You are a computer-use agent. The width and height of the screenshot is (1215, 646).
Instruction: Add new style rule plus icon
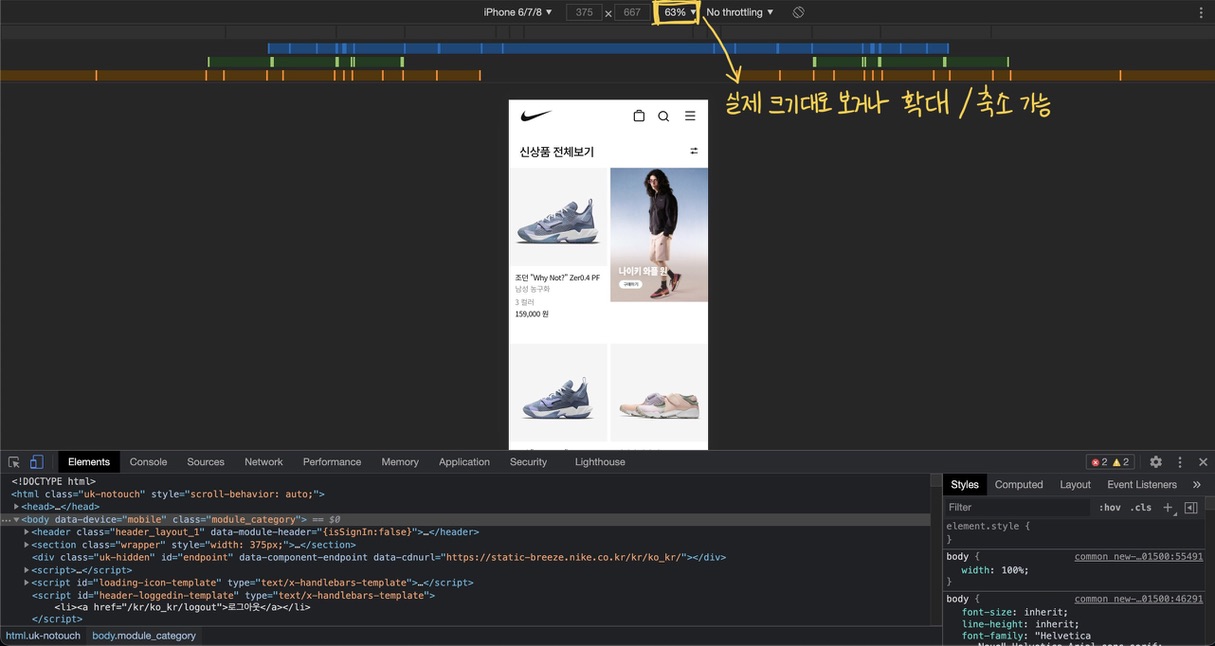tap(1167, 507)
